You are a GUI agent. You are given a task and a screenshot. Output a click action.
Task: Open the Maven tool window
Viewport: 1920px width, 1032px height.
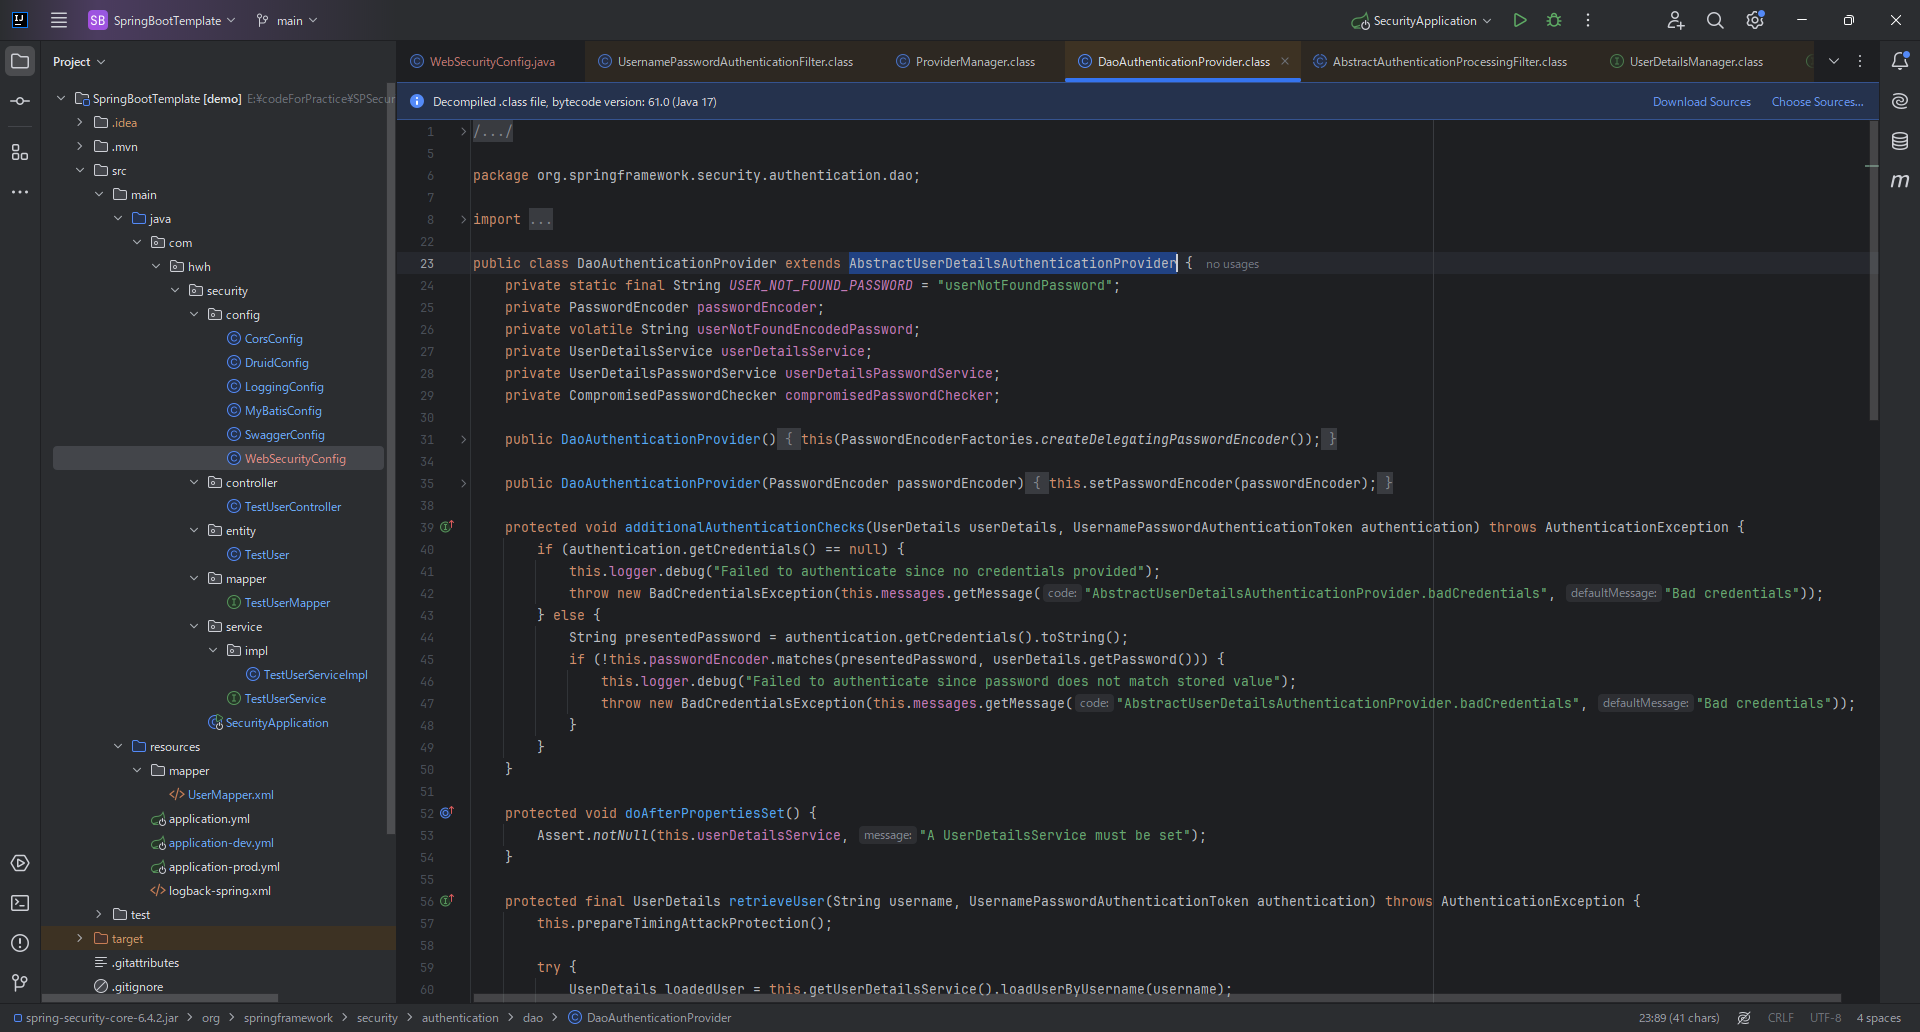click(x=1900, y=181)
